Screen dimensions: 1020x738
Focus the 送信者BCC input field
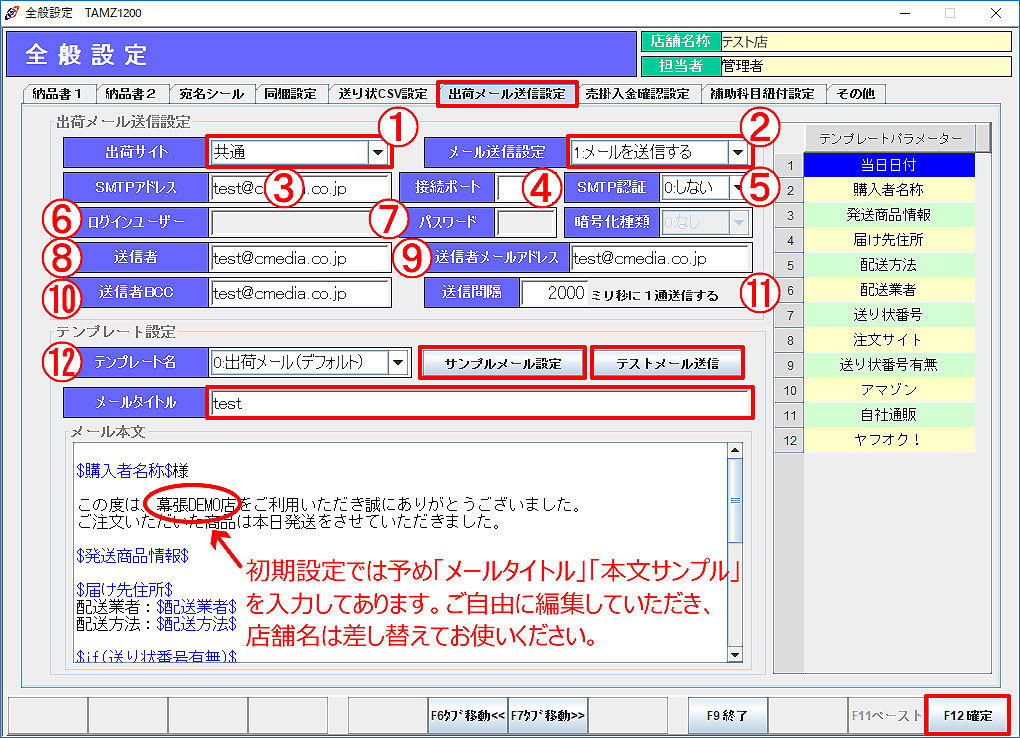pyautogui.click(x=300, y=293)
